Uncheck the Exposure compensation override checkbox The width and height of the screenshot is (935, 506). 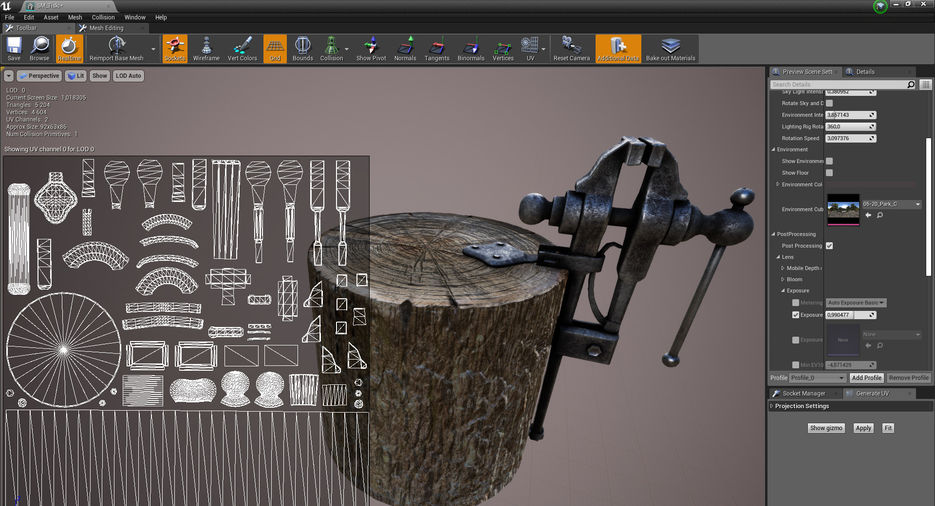point(795,315)
